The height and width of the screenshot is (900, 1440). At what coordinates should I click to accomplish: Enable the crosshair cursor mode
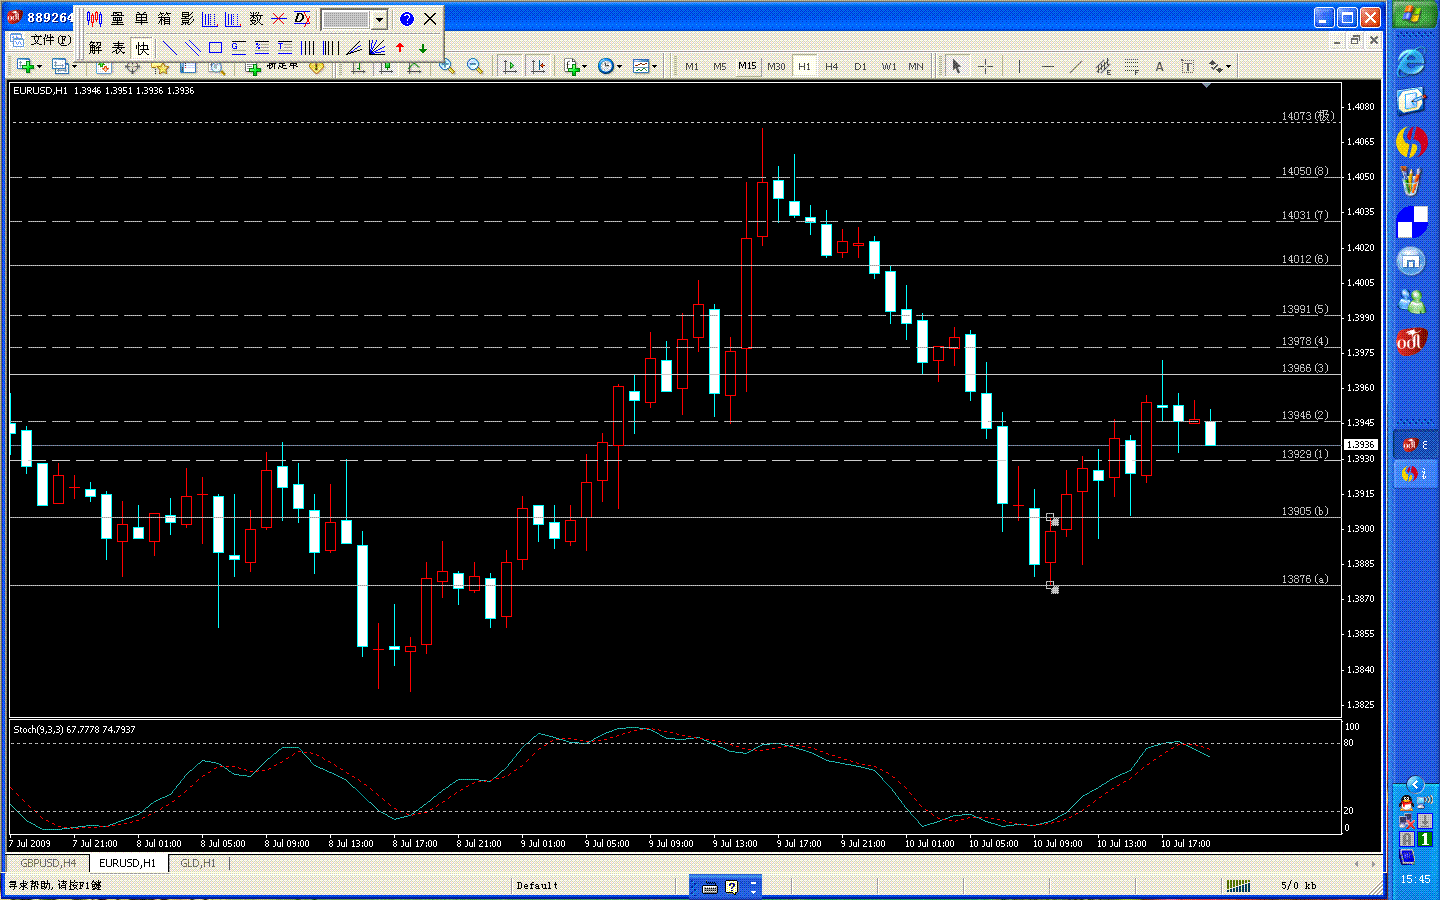click(985, 66)
